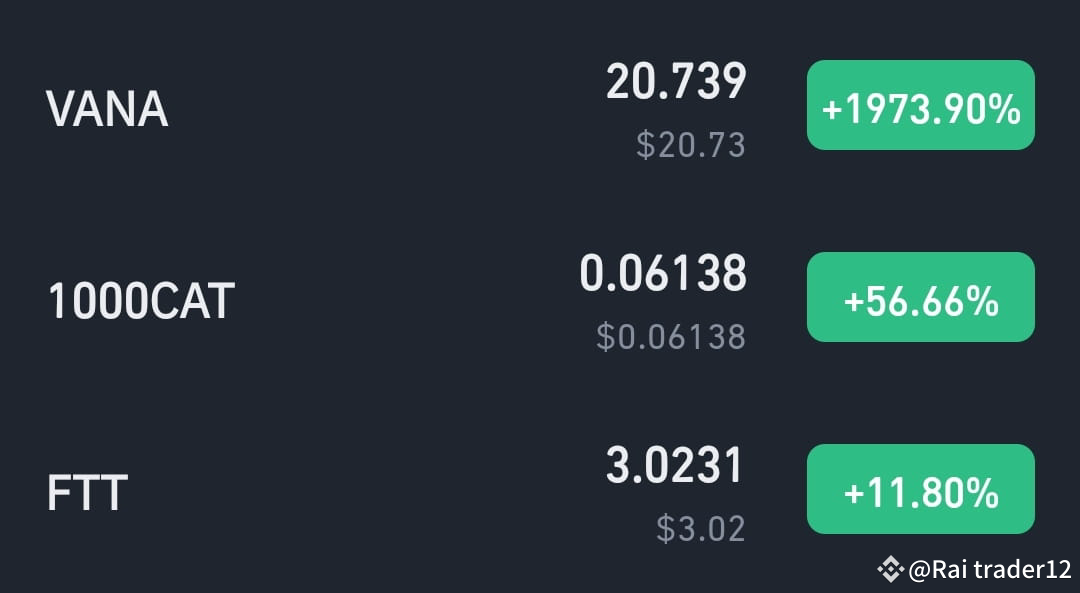Image resolution: width=1080 pixels, height=593 pixels.
Task: Click the FTT price showing 3.0231
Action: (x=676, y=464)
